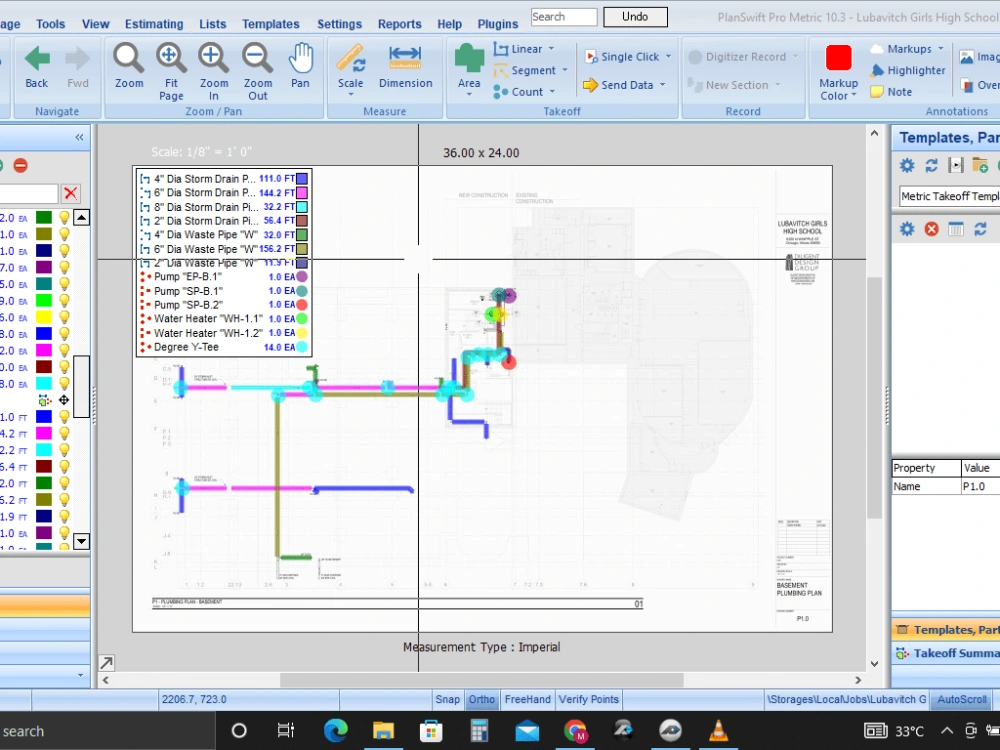Click the film strip icon in Templates toolbar

click(x=955, y=166)
